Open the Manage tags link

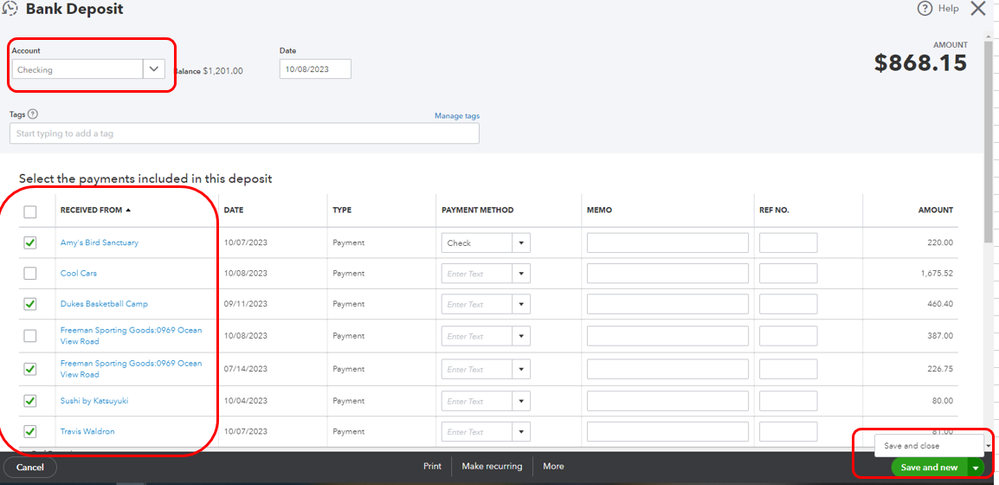pos(457,116)
